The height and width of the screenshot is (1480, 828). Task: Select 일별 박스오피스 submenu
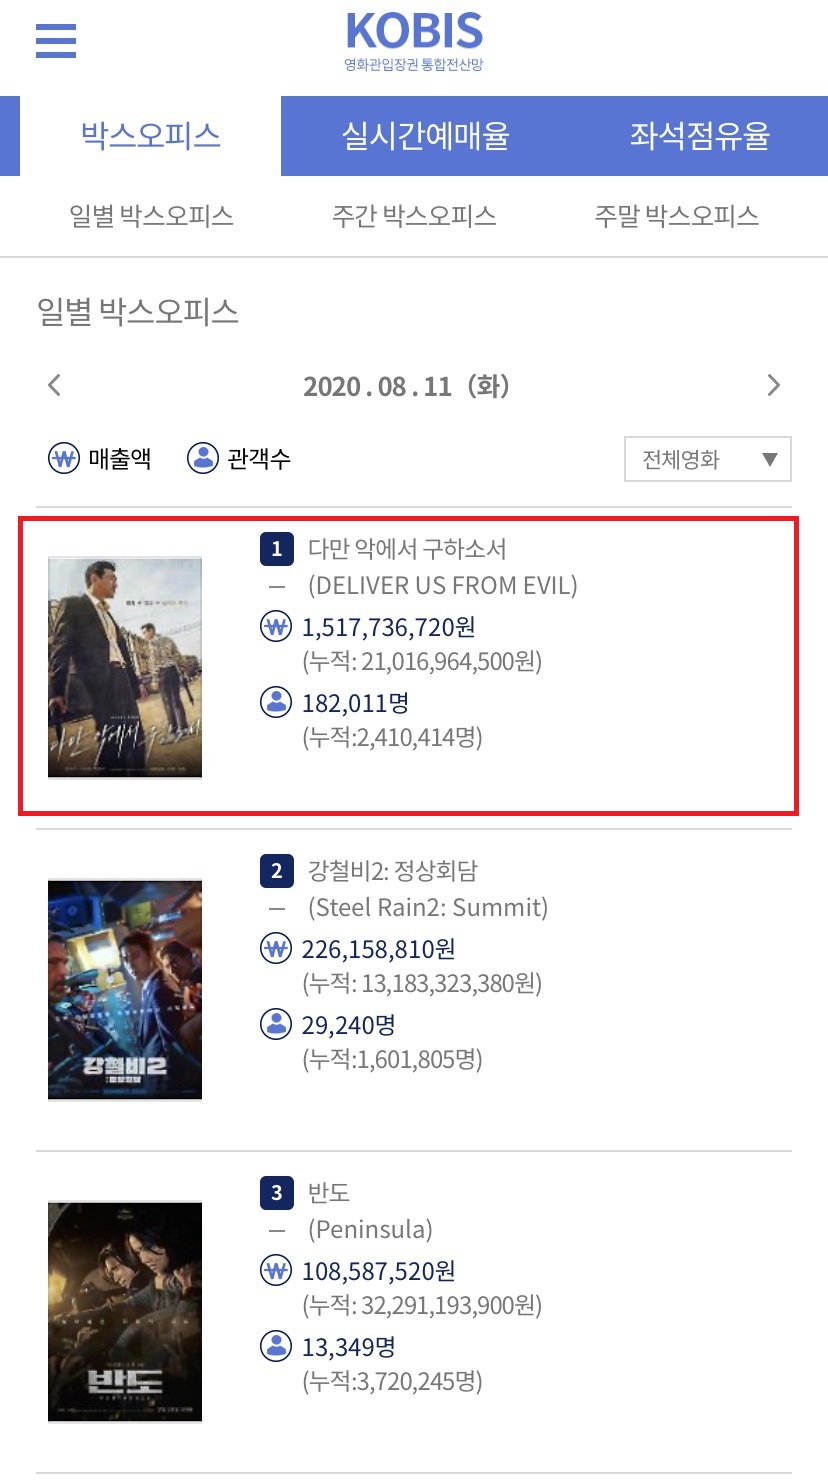pyautogui.click(x=151, y=216)
